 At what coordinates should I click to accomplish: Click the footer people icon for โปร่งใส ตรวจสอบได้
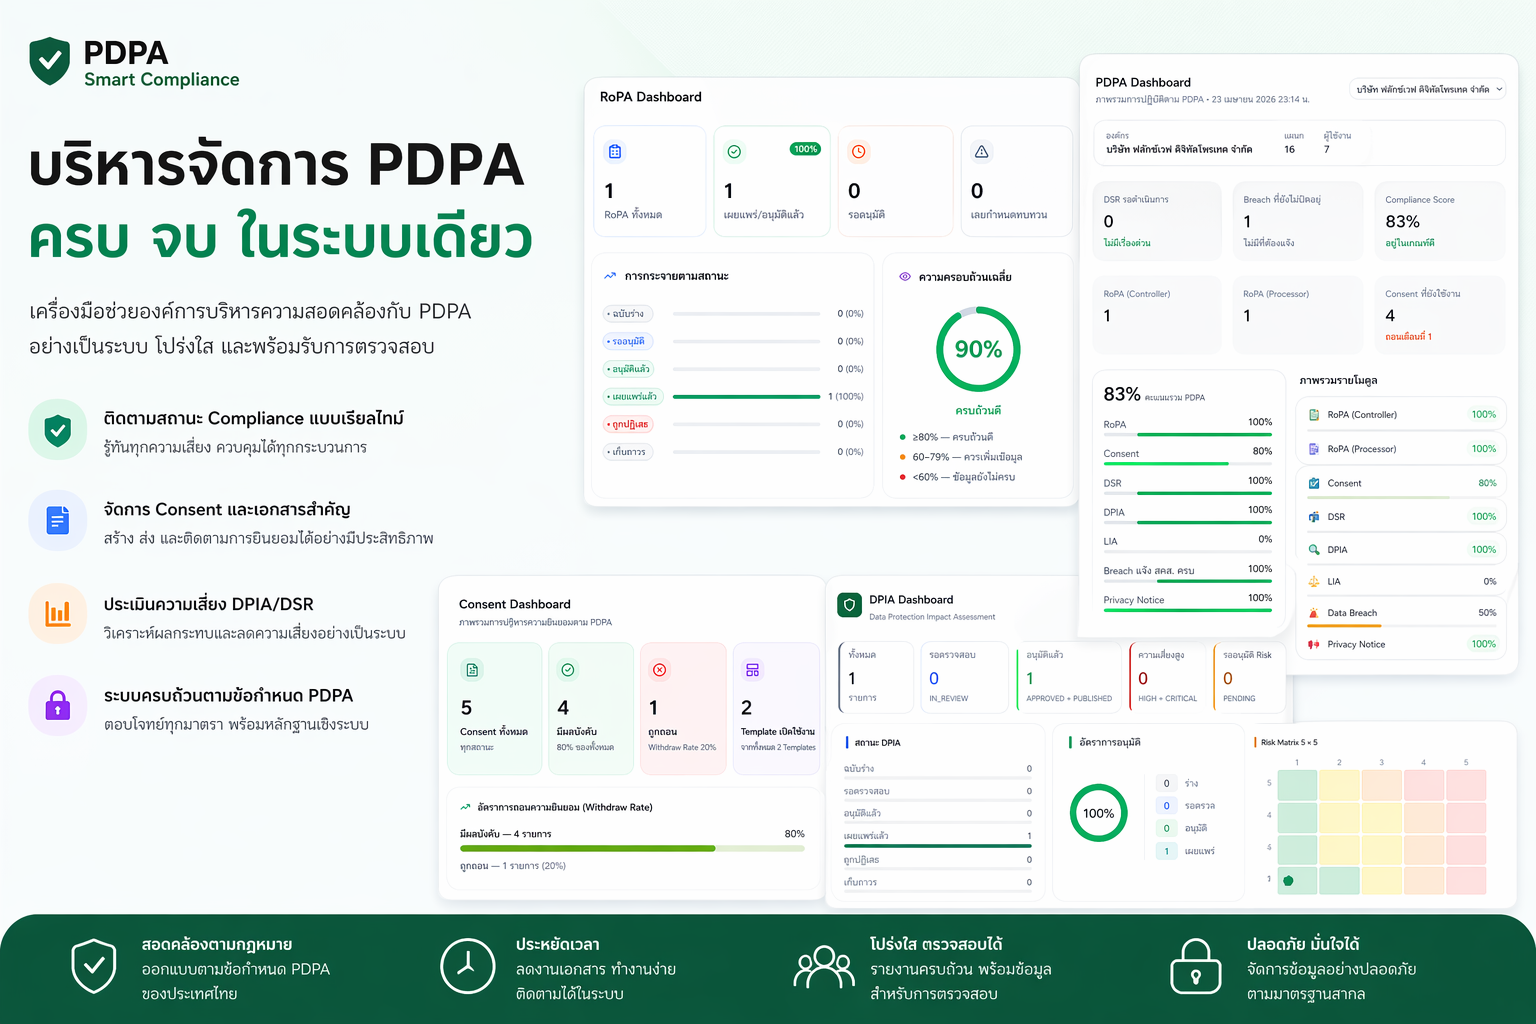(x=824, y=967)
